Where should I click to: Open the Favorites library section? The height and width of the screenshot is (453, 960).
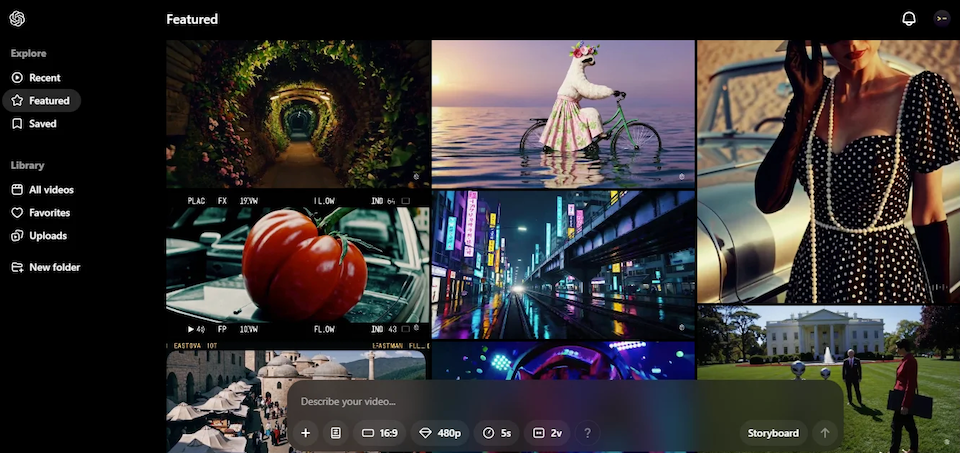coord(42,213)
